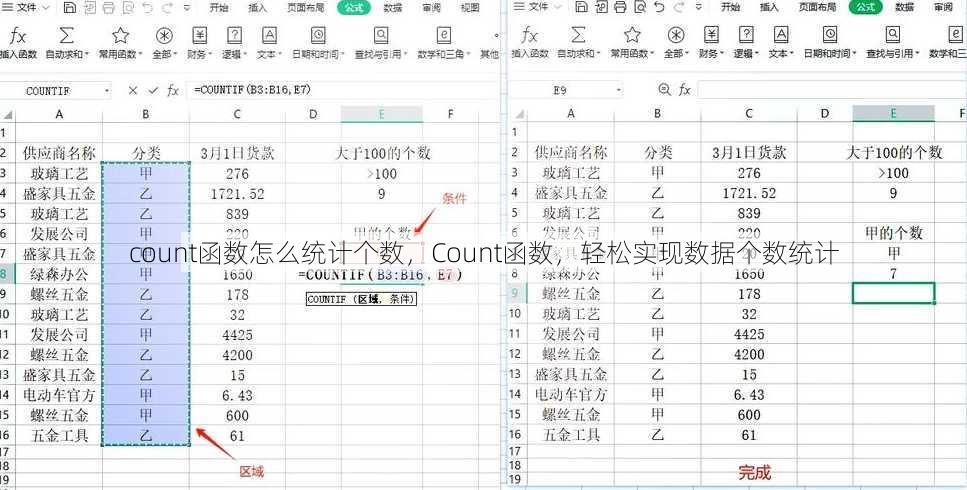Click select-all corner triangle in left sheet

[8, 115]
